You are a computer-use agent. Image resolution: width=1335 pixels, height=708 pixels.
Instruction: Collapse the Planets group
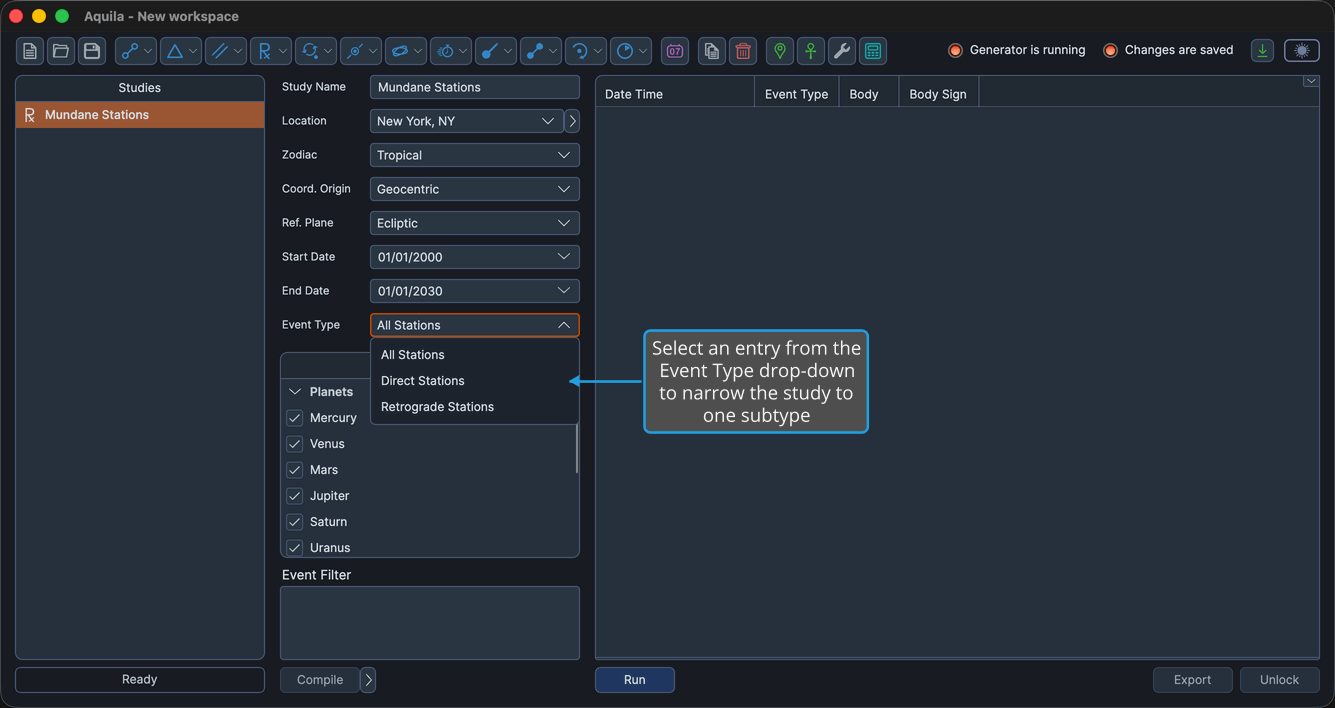[295, 392]
